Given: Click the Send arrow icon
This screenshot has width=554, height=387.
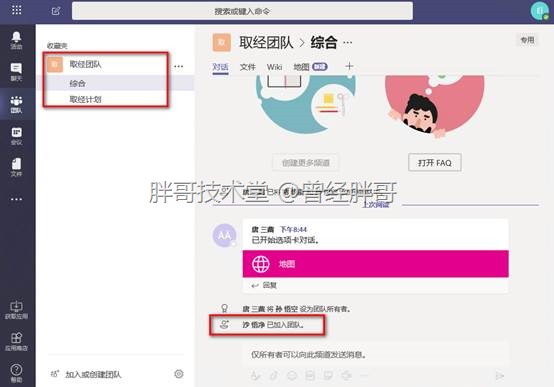Looking at the screenshot, I should point(500,376).
